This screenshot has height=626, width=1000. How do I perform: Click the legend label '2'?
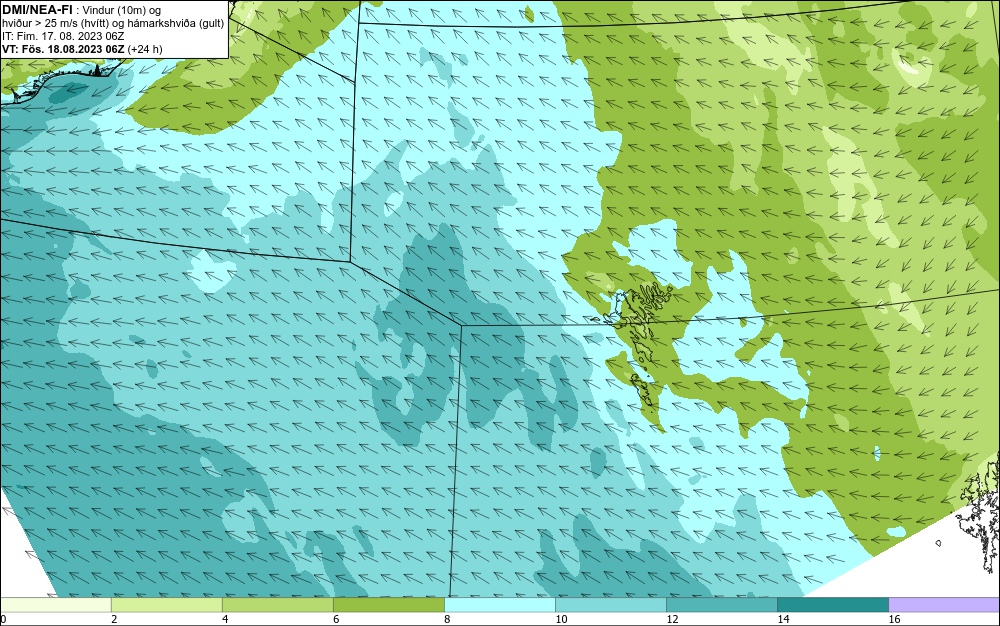pos(114,619)
